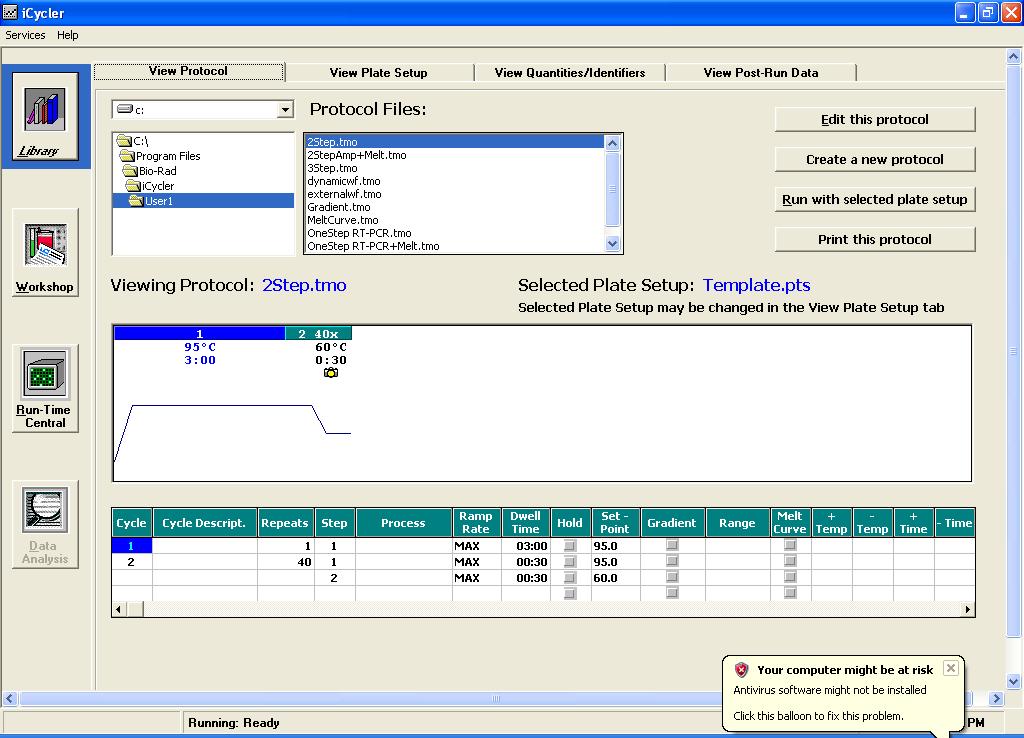Click the security balloon fix message
This screenshot has height=738, width=1024.
click(x=818, y=716)
